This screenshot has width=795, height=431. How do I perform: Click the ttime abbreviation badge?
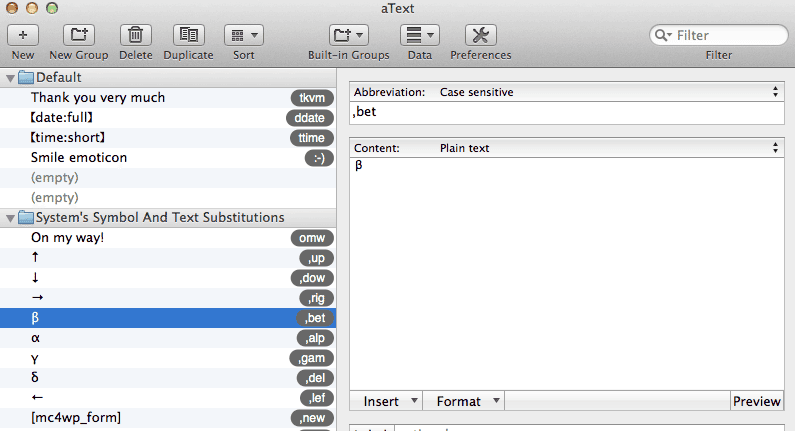pyautogui.click(x=312, y=138)
